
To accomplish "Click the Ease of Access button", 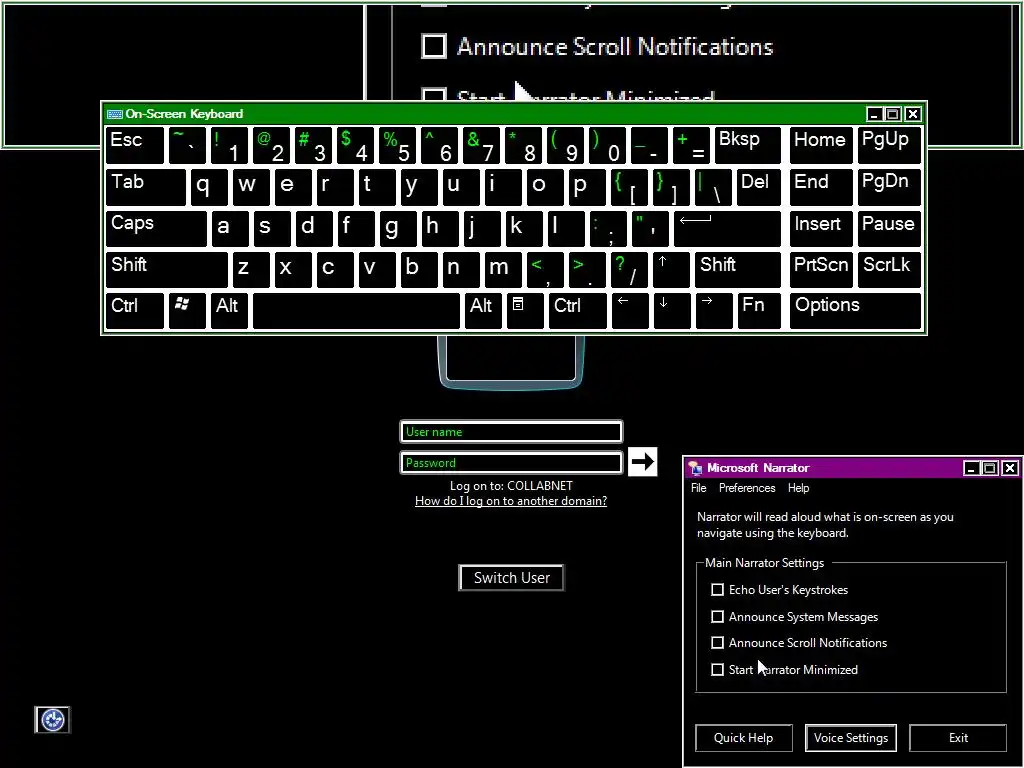I will click(x=52, y=720).
